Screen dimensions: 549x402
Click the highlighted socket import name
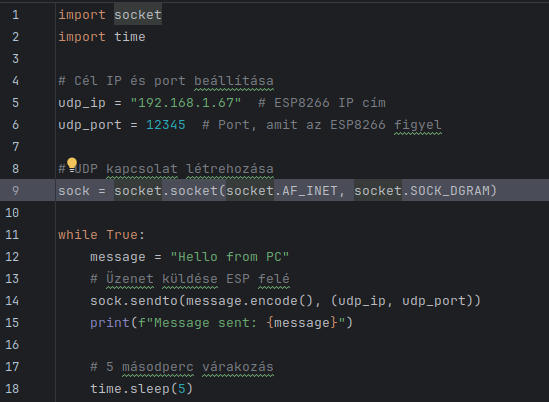click(x=138, y=15)
